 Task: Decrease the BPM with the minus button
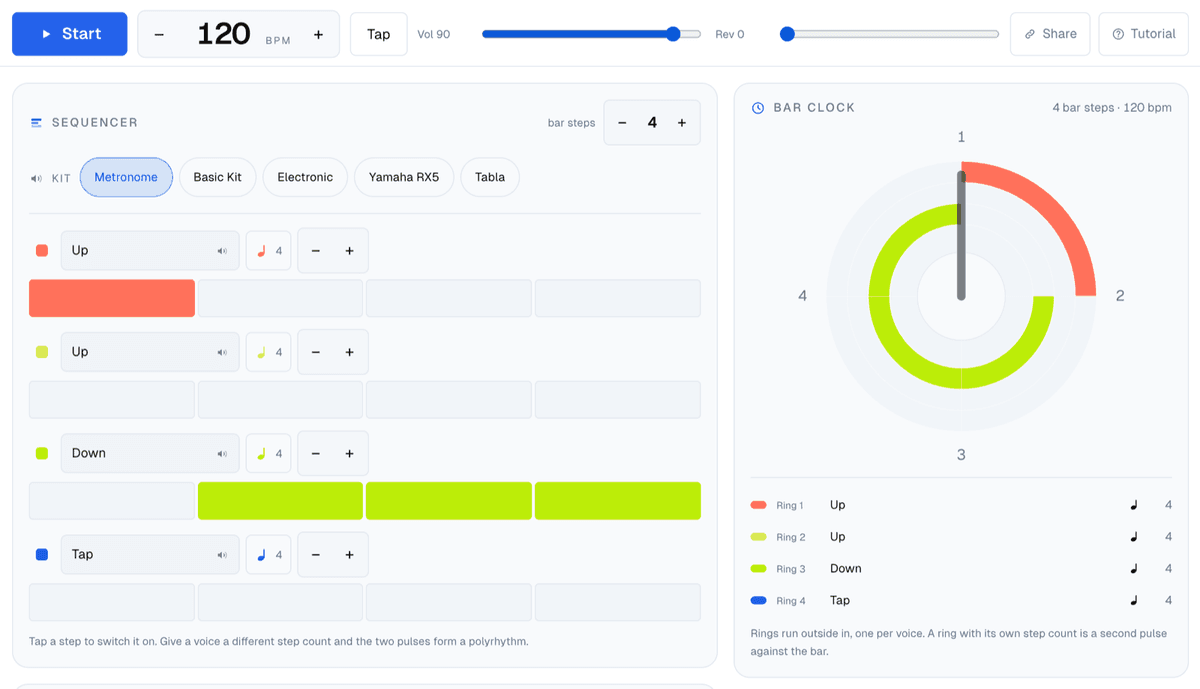(159, 34)
